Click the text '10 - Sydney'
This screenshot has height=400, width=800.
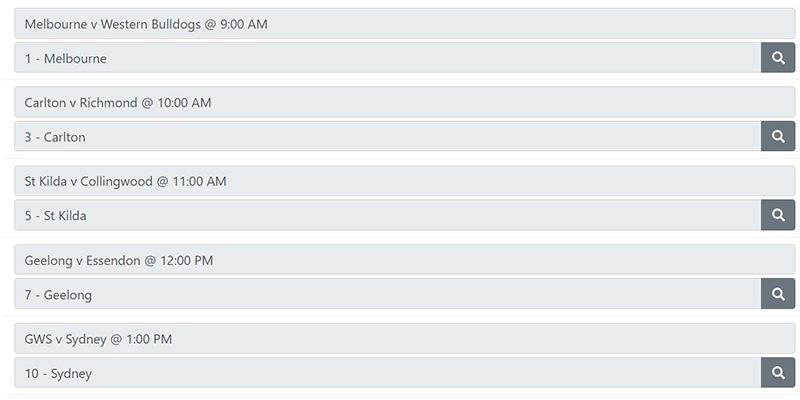tap(58, 373)
